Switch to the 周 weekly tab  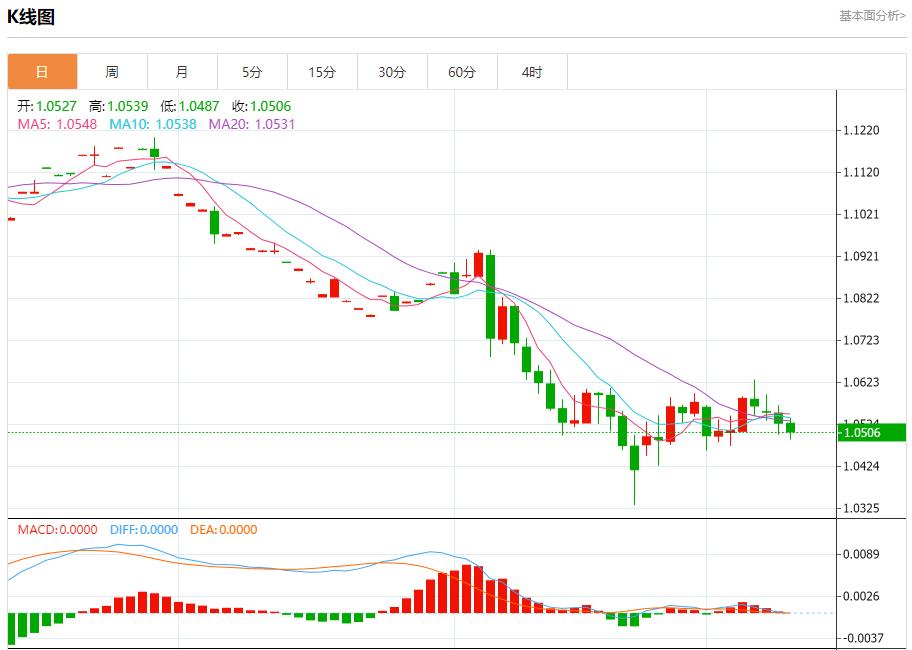pos(112,72)
